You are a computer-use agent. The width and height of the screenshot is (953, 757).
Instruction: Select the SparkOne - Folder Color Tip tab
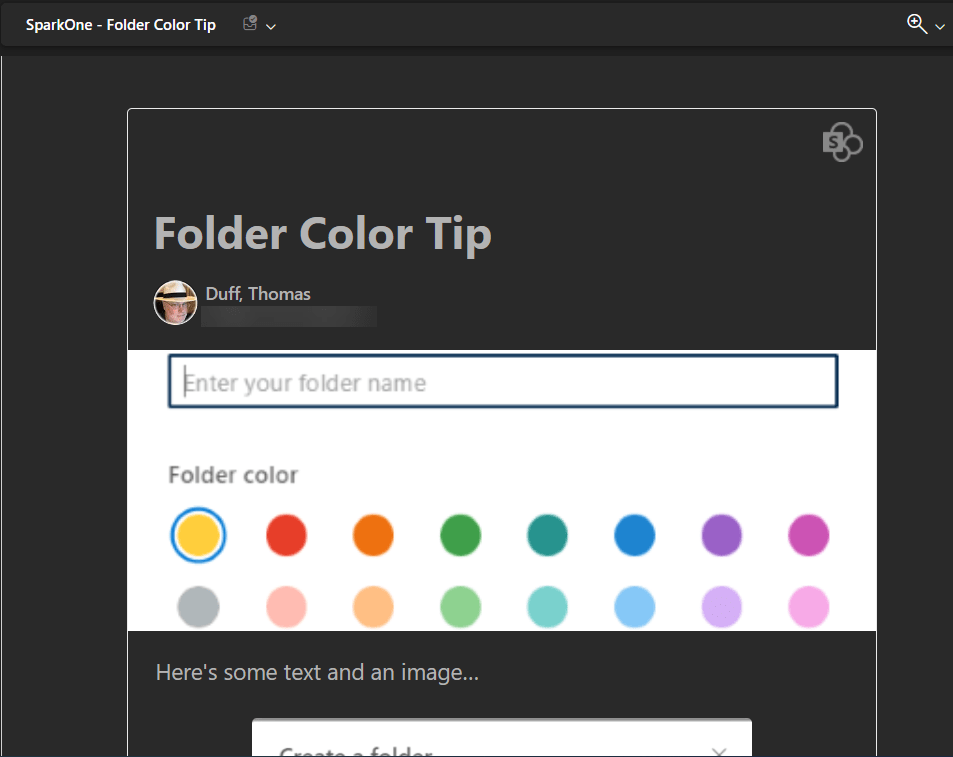[121, 25]
